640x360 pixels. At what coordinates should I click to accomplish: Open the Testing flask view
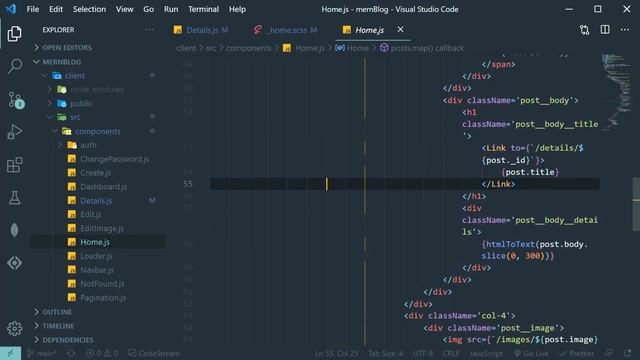point(14,198)
